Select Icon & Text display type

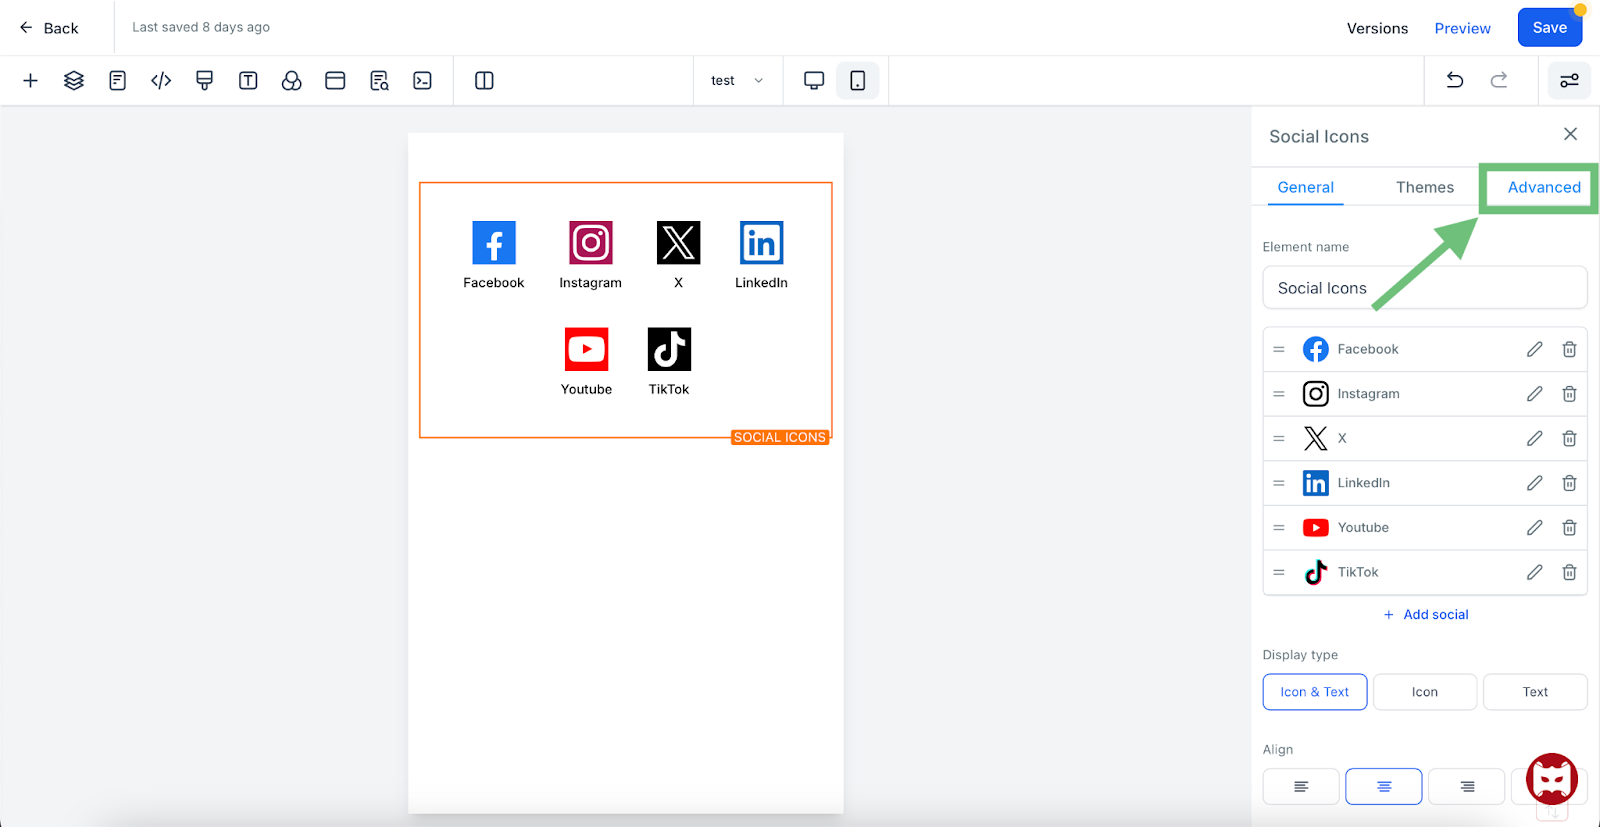pyautogui.click(x=1314, y=692)
